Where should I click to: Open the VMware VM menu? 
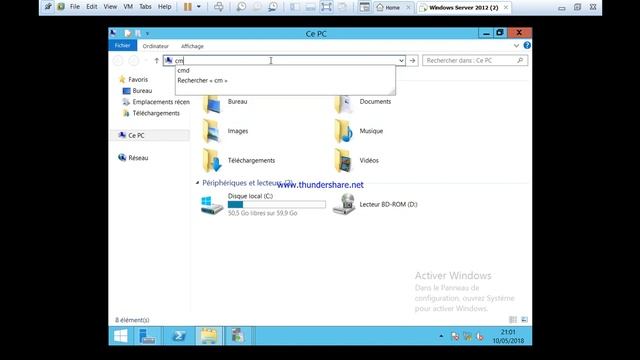128,7
